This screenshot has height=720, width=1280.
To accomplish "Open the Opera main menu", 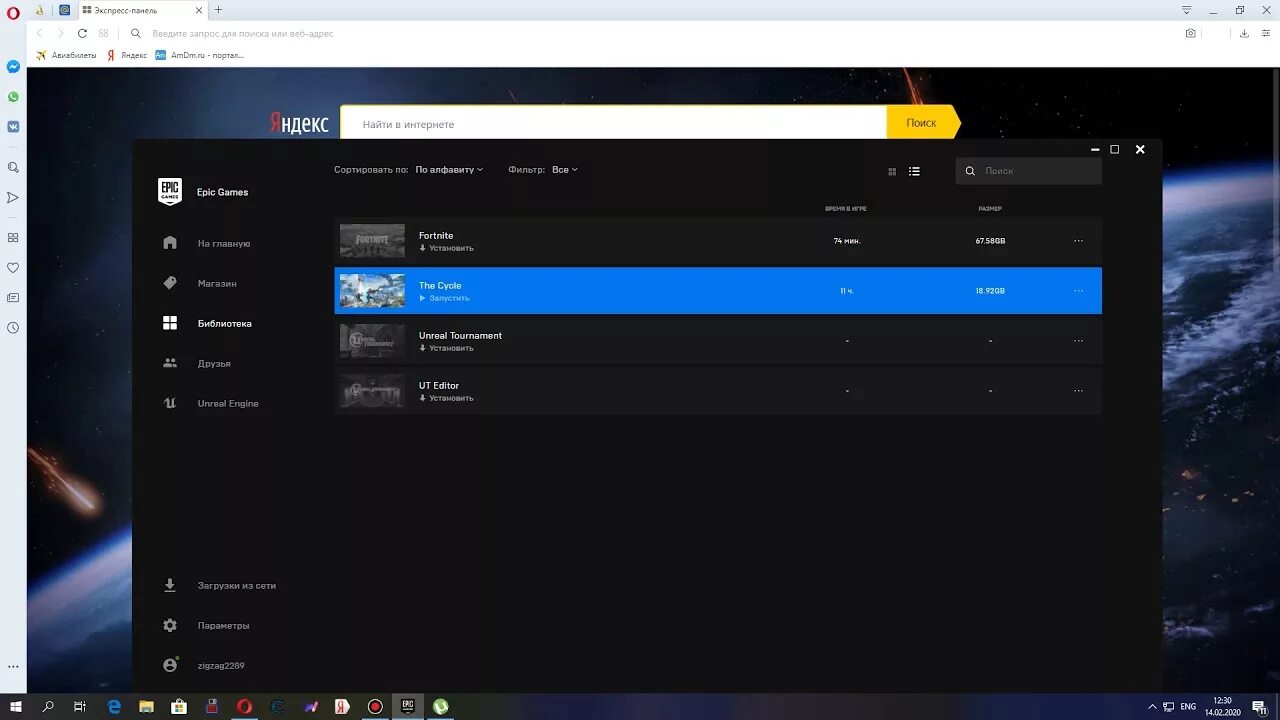I will 13,13.
